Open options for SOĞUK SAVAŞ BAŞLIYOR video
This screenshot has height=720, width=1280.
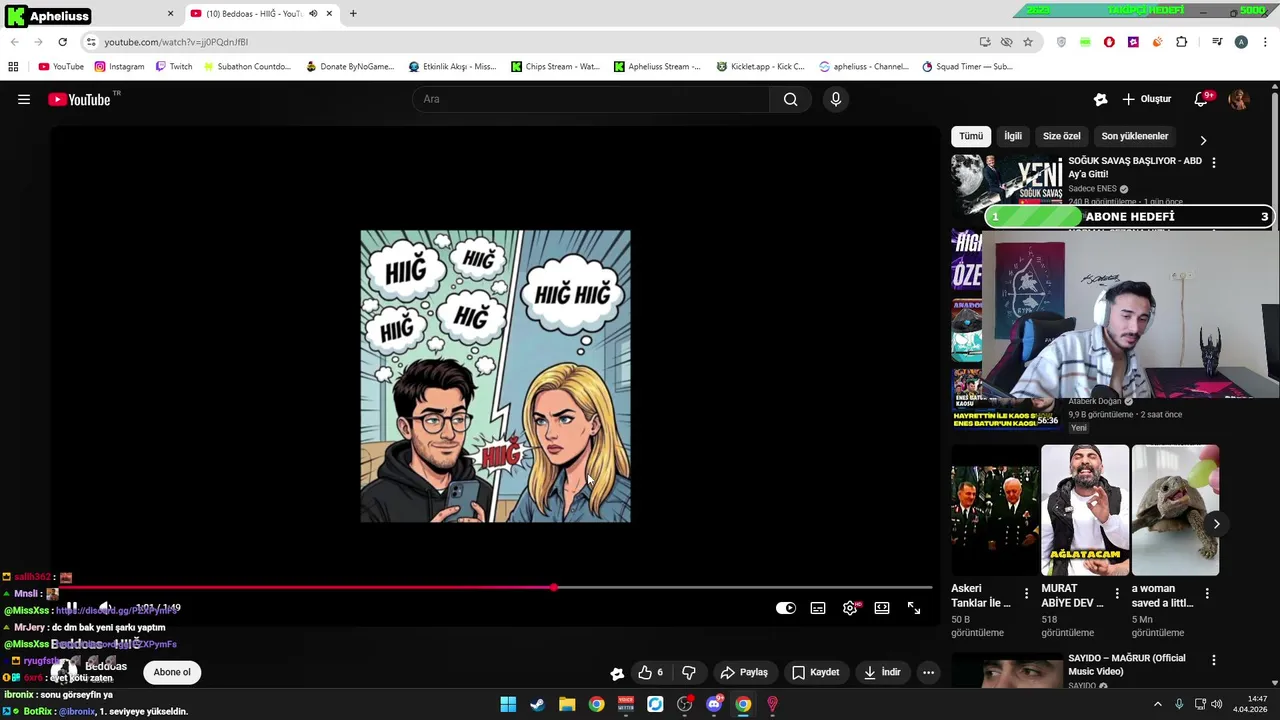1214,162
